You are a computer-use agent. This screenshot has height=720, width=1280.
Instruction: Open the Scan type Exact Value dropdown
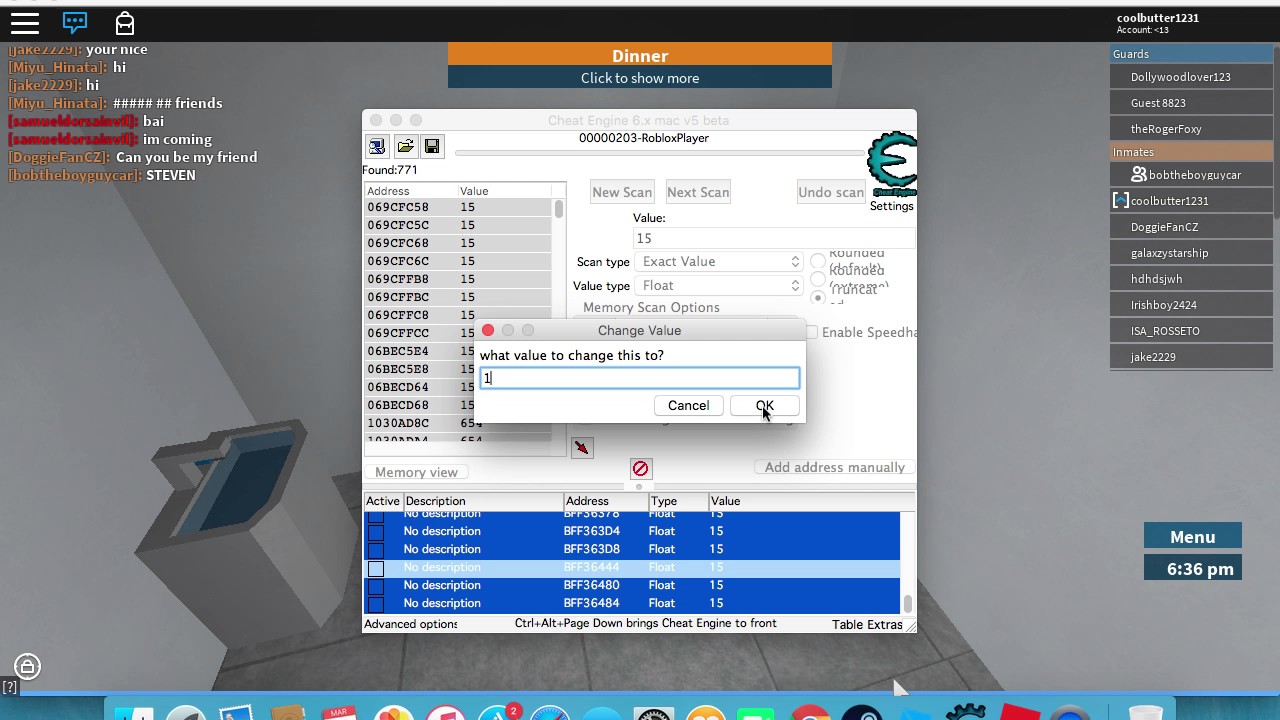[x=719, y=261]
